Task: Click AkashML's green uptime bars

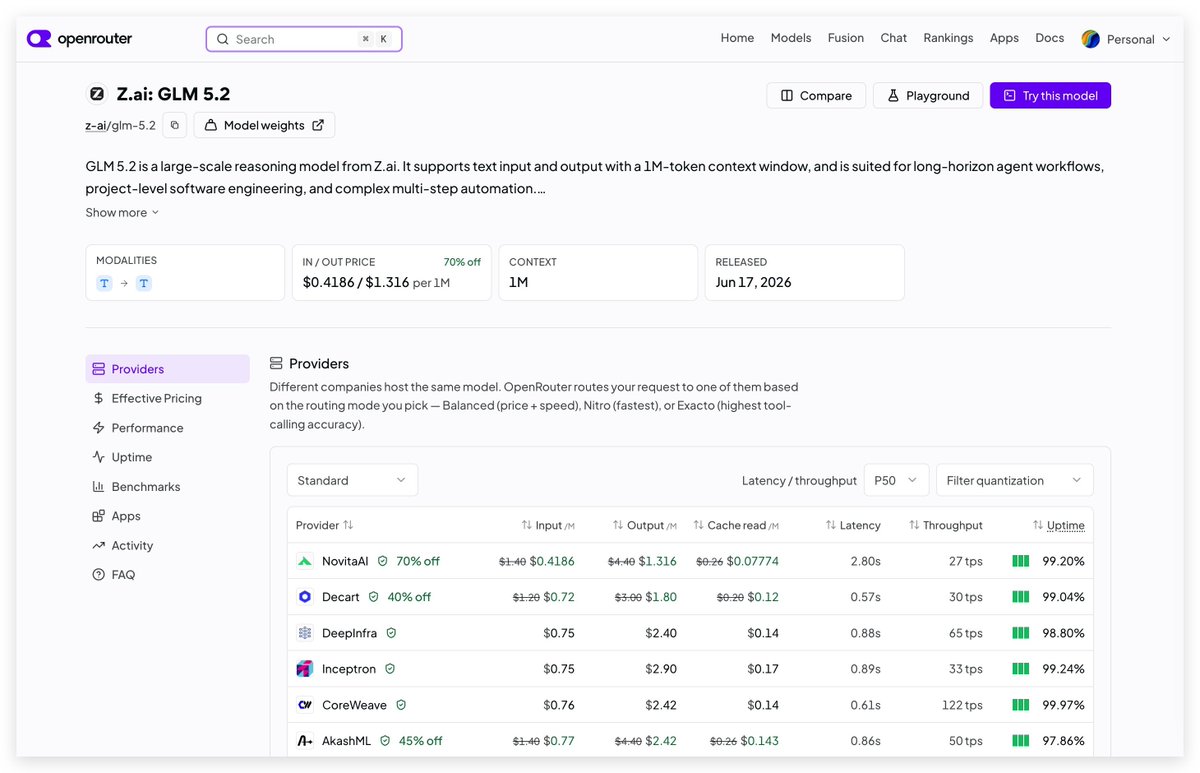Action: (x=1020, y=741)
